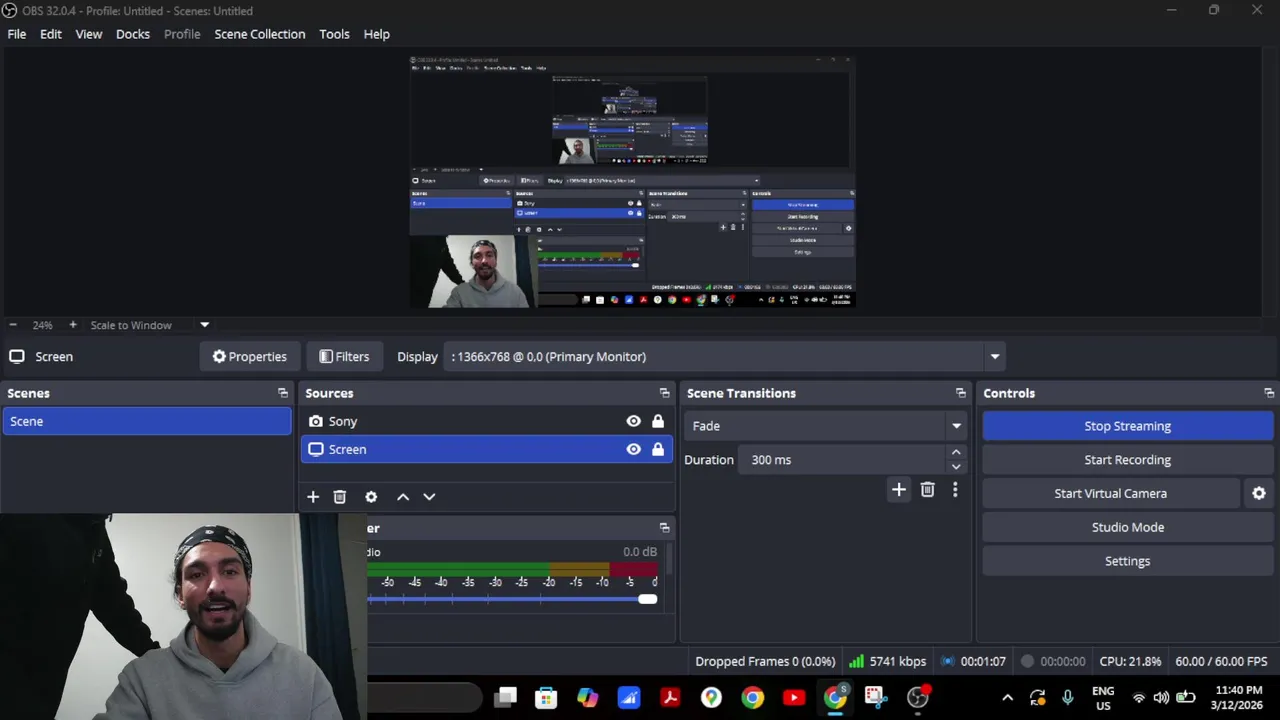The image size is (1280, 720).
Task: Expand the Display monitor dropdown
Action: (994, 356)
